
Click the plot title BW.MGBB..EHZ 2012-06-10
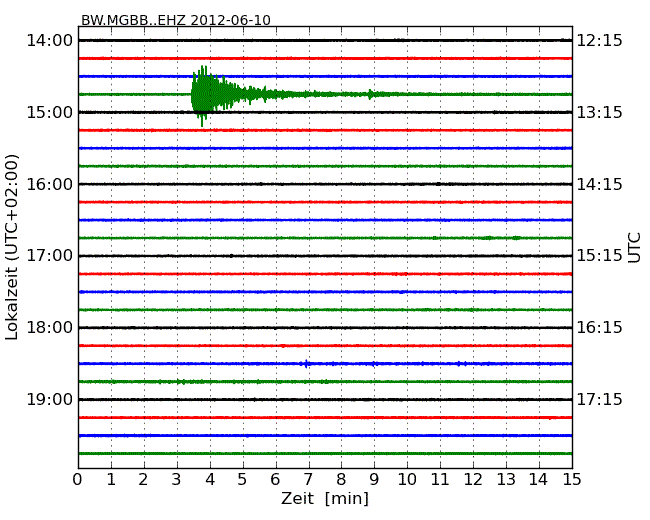click(176, 20)
